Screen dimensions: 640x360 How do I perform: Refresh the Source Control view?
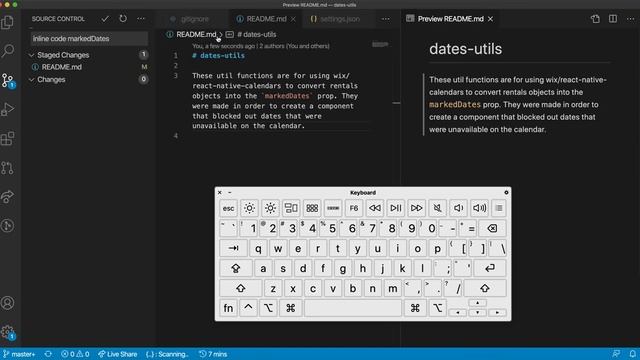pyautogui.click(x=123, y=19)
